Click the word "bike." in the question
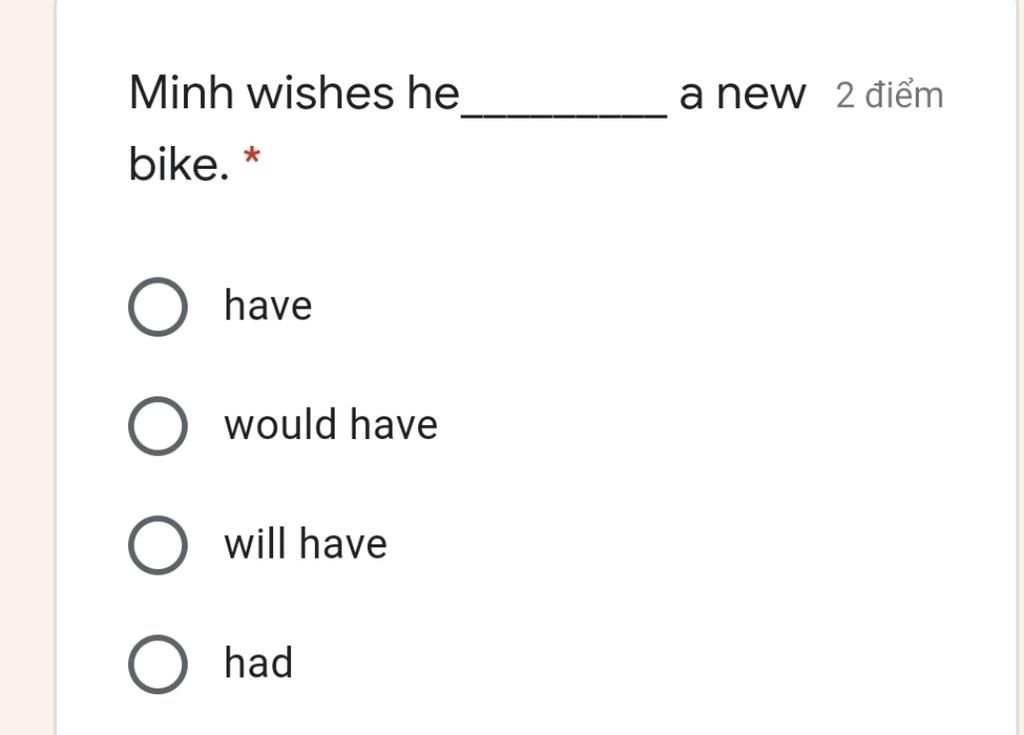Viewport: 1024px width, 735px height. click(x=179, y=163)
